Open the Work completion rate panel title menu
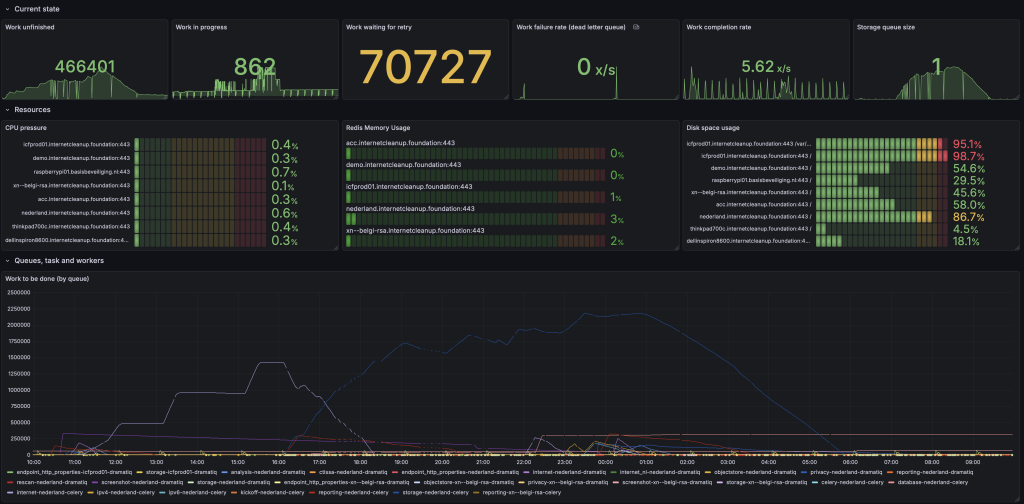 [x=718, y=27]
